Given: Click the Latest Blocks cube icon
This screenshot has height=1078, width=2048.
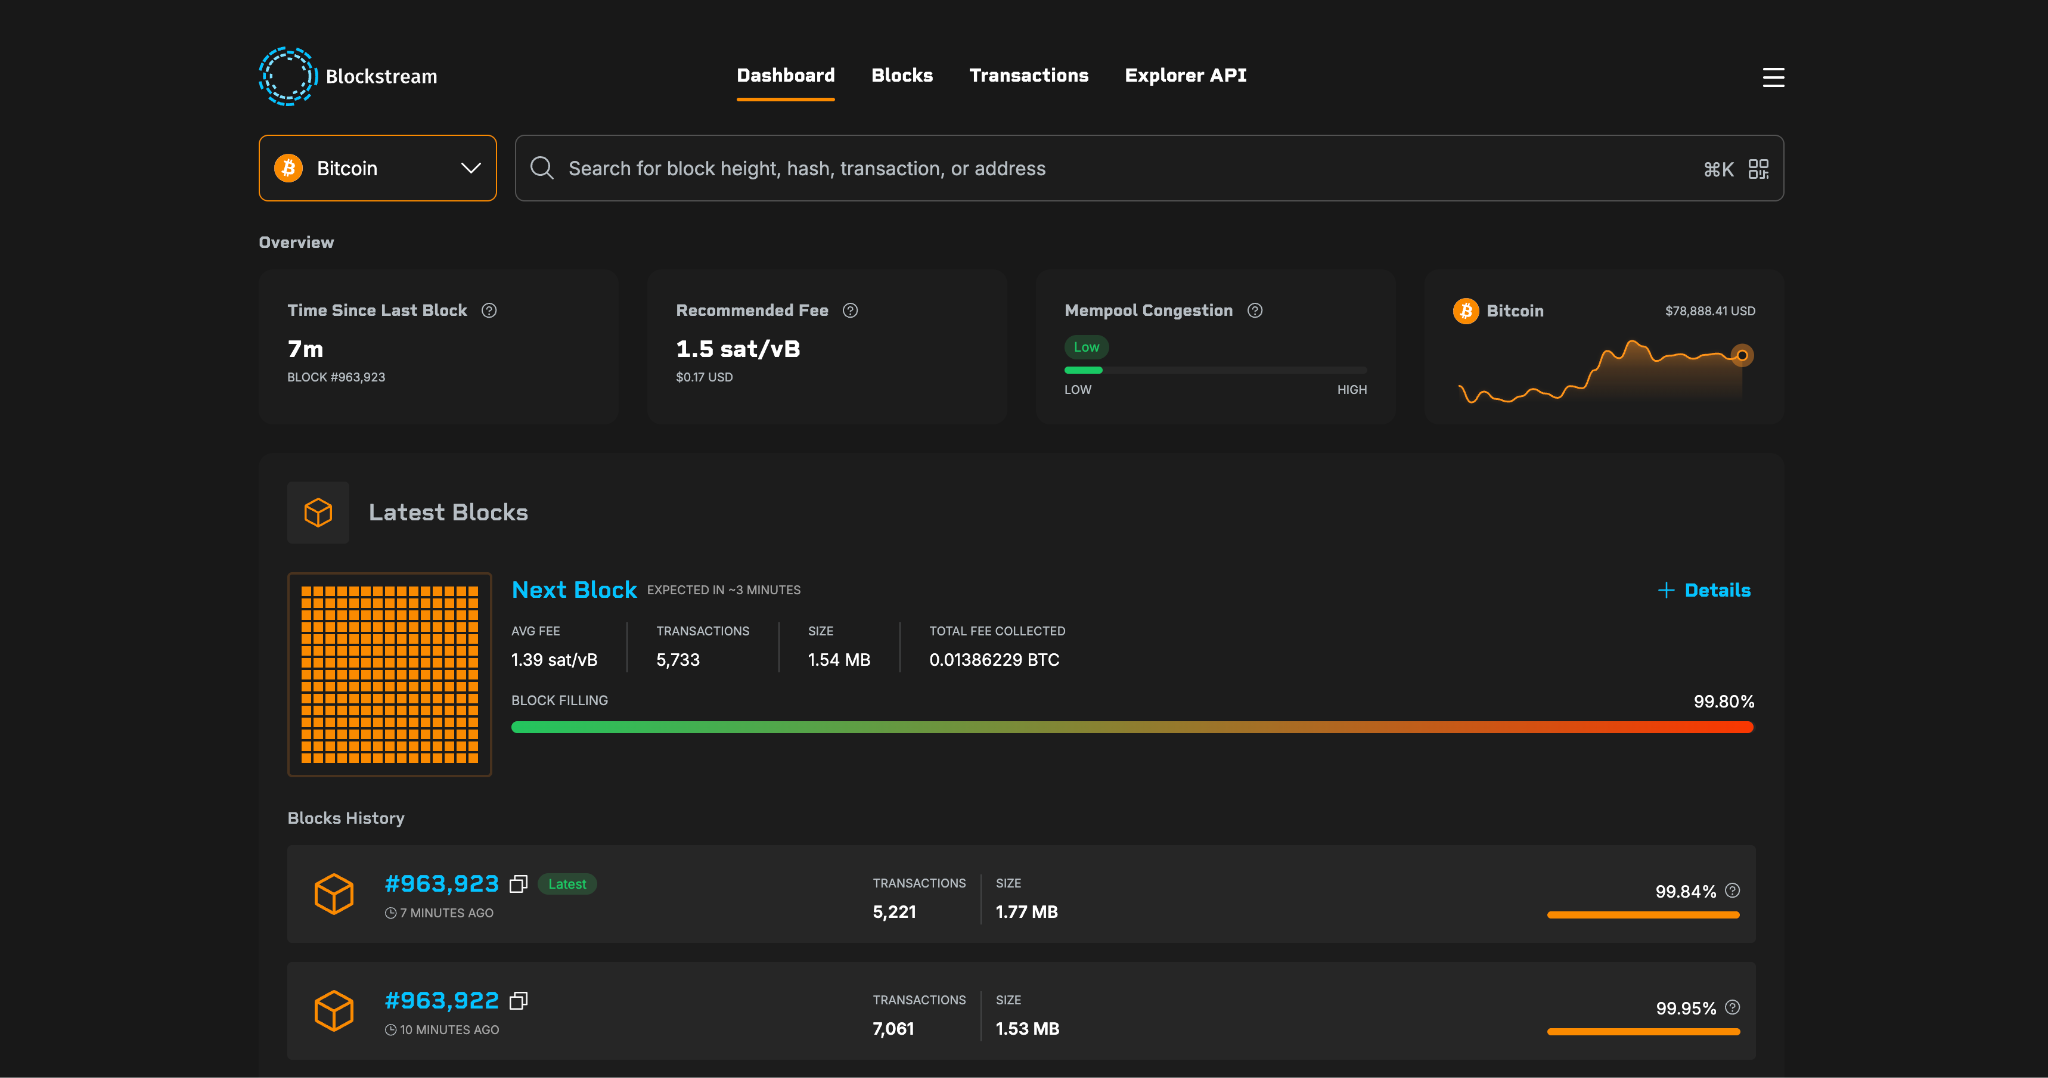Looking at the screenshot, I should pyautogui.click(x=318, y=512).
